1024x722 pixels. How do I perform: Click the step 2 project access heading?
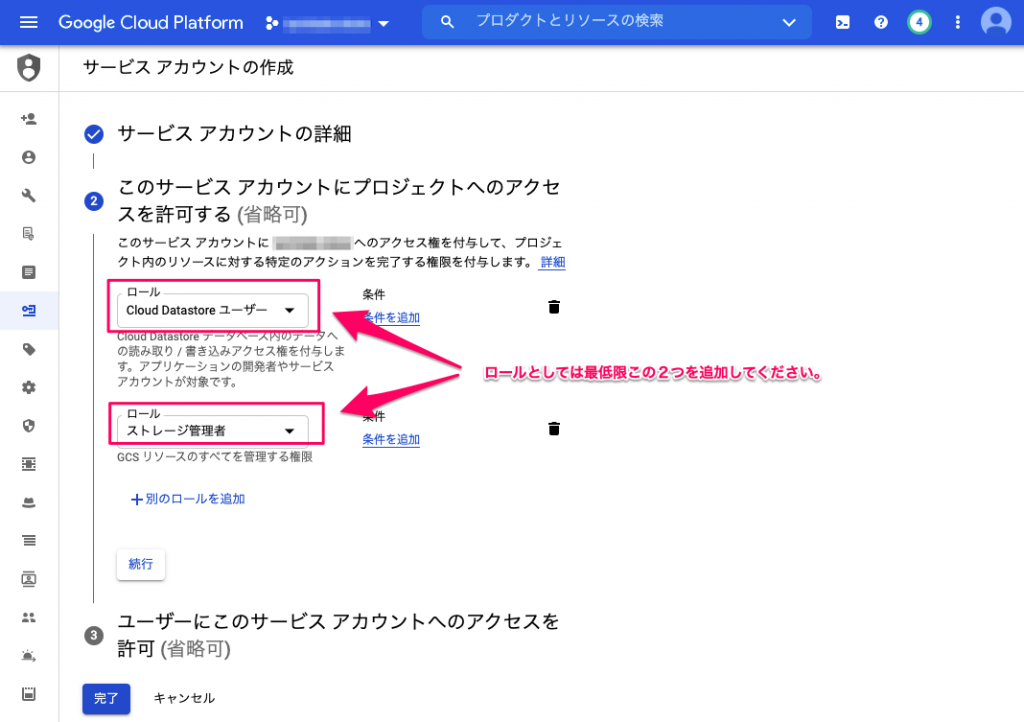pos(339,200)
